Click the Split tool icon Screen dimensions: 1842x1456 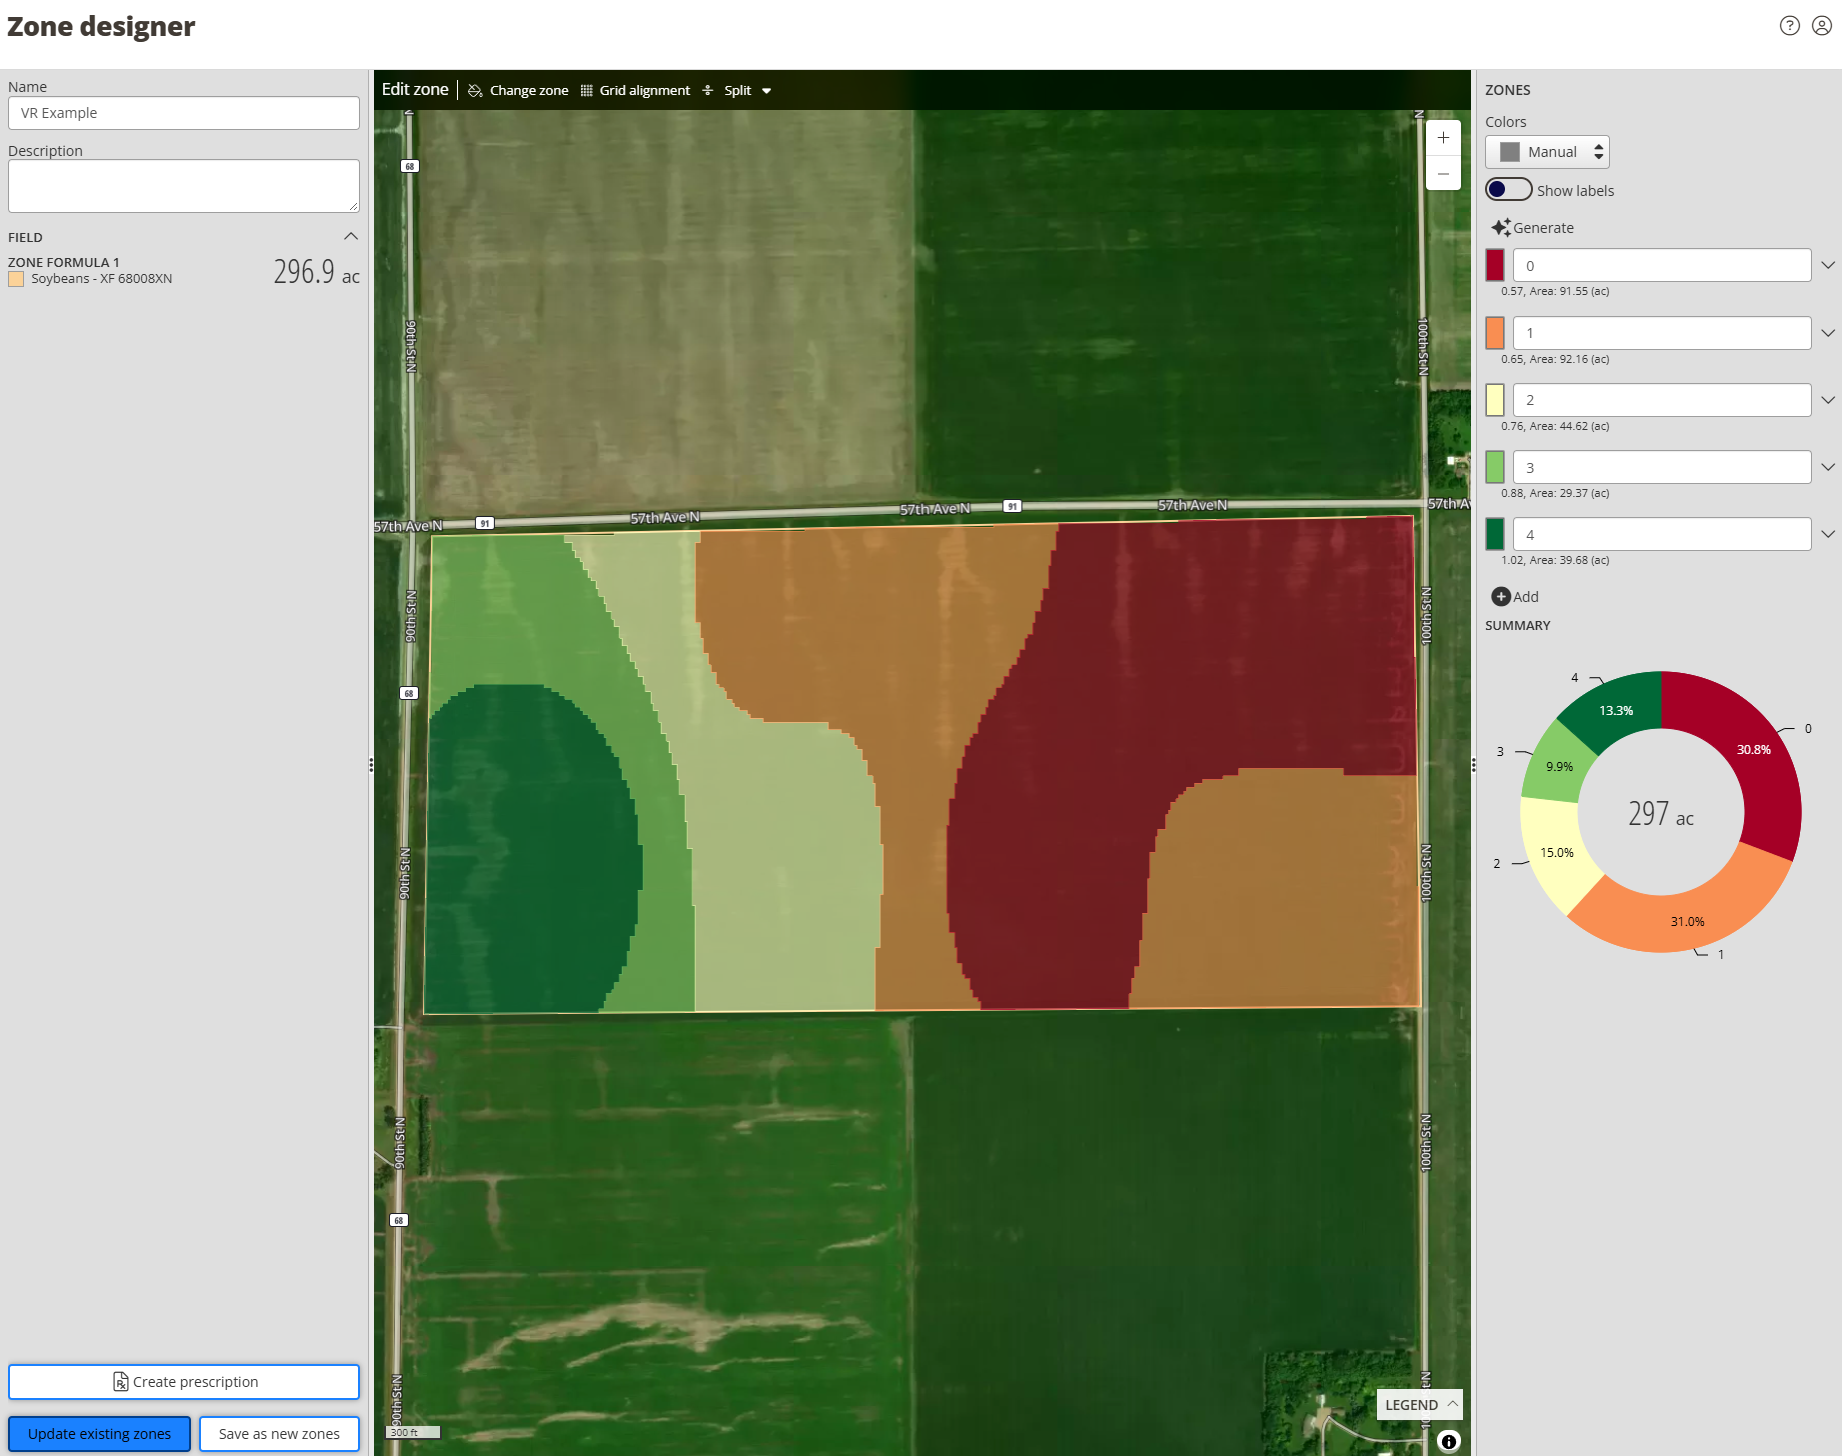tap(708, 90)
